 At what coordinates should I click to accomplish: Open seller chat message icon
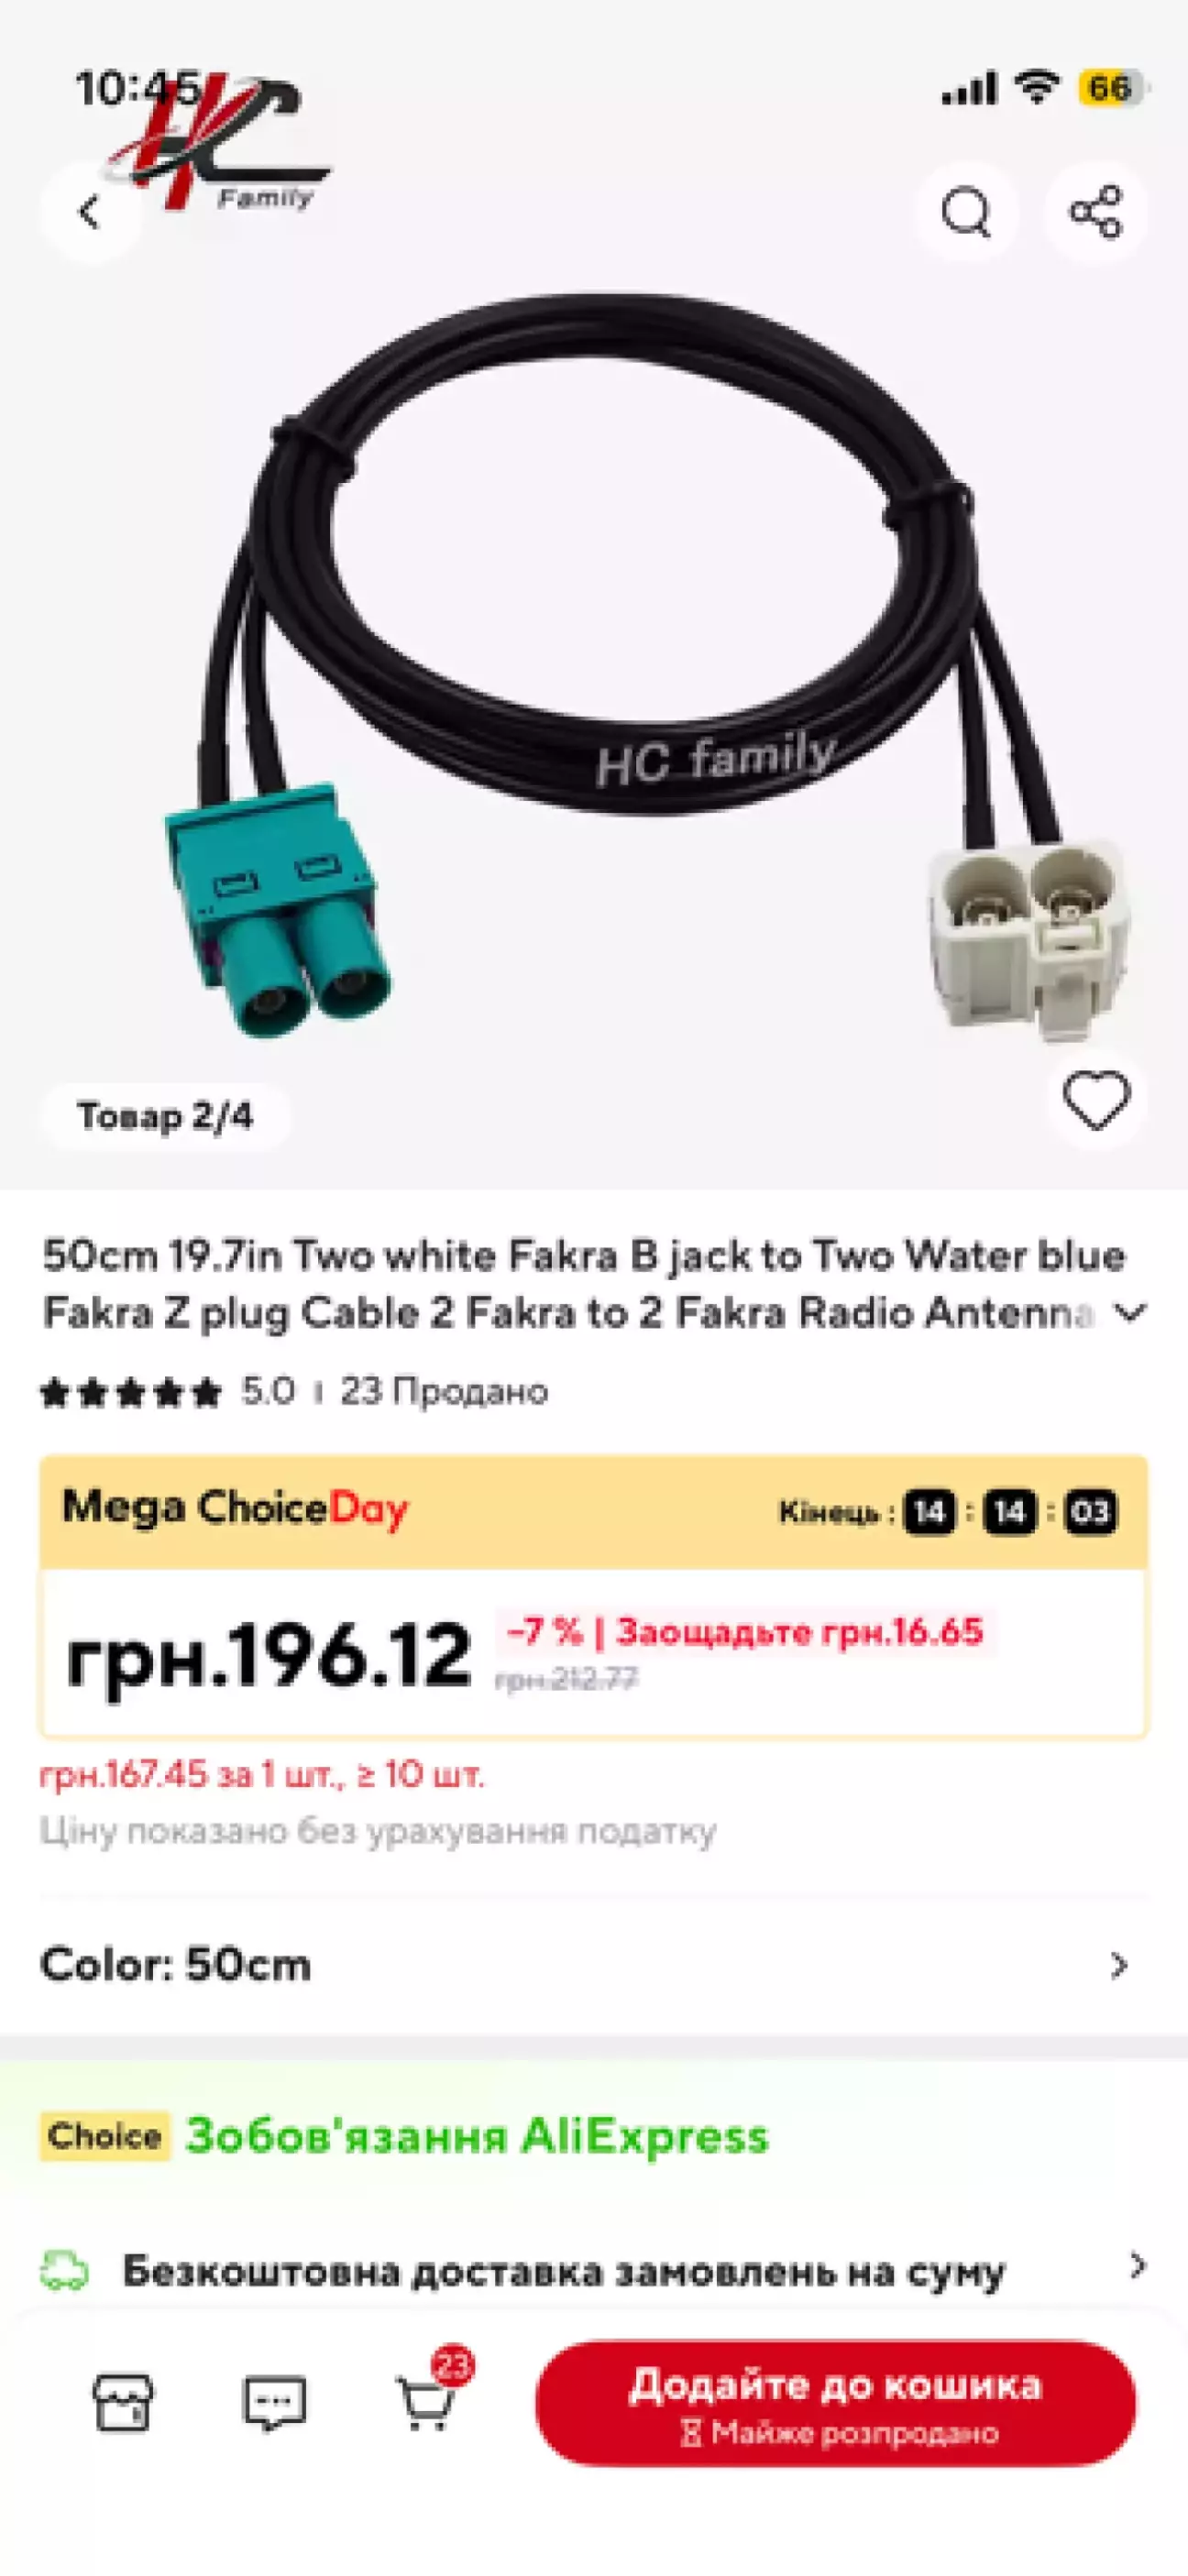[x=274, y=2402]
